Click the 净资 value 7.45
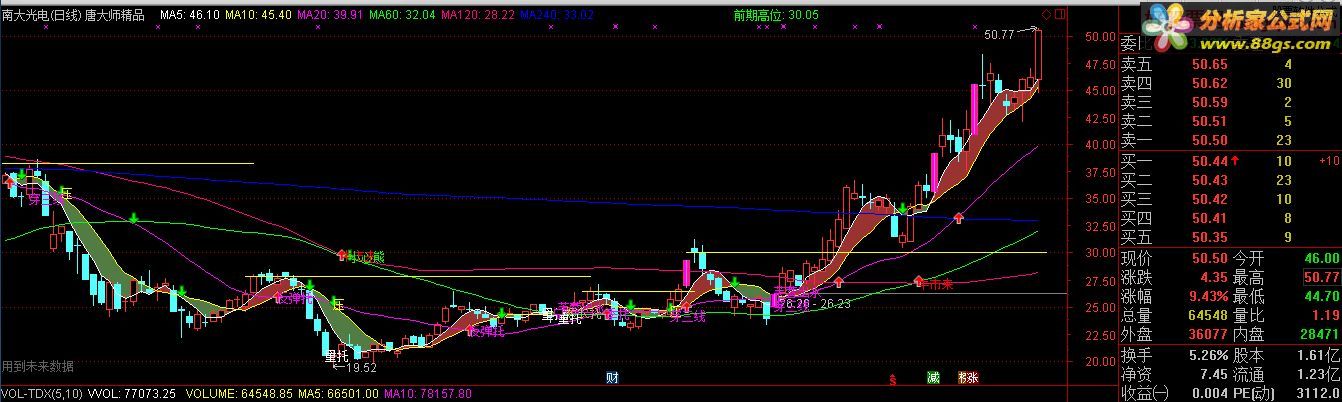The image size is (1342, 402). (x=1213, y=372)
